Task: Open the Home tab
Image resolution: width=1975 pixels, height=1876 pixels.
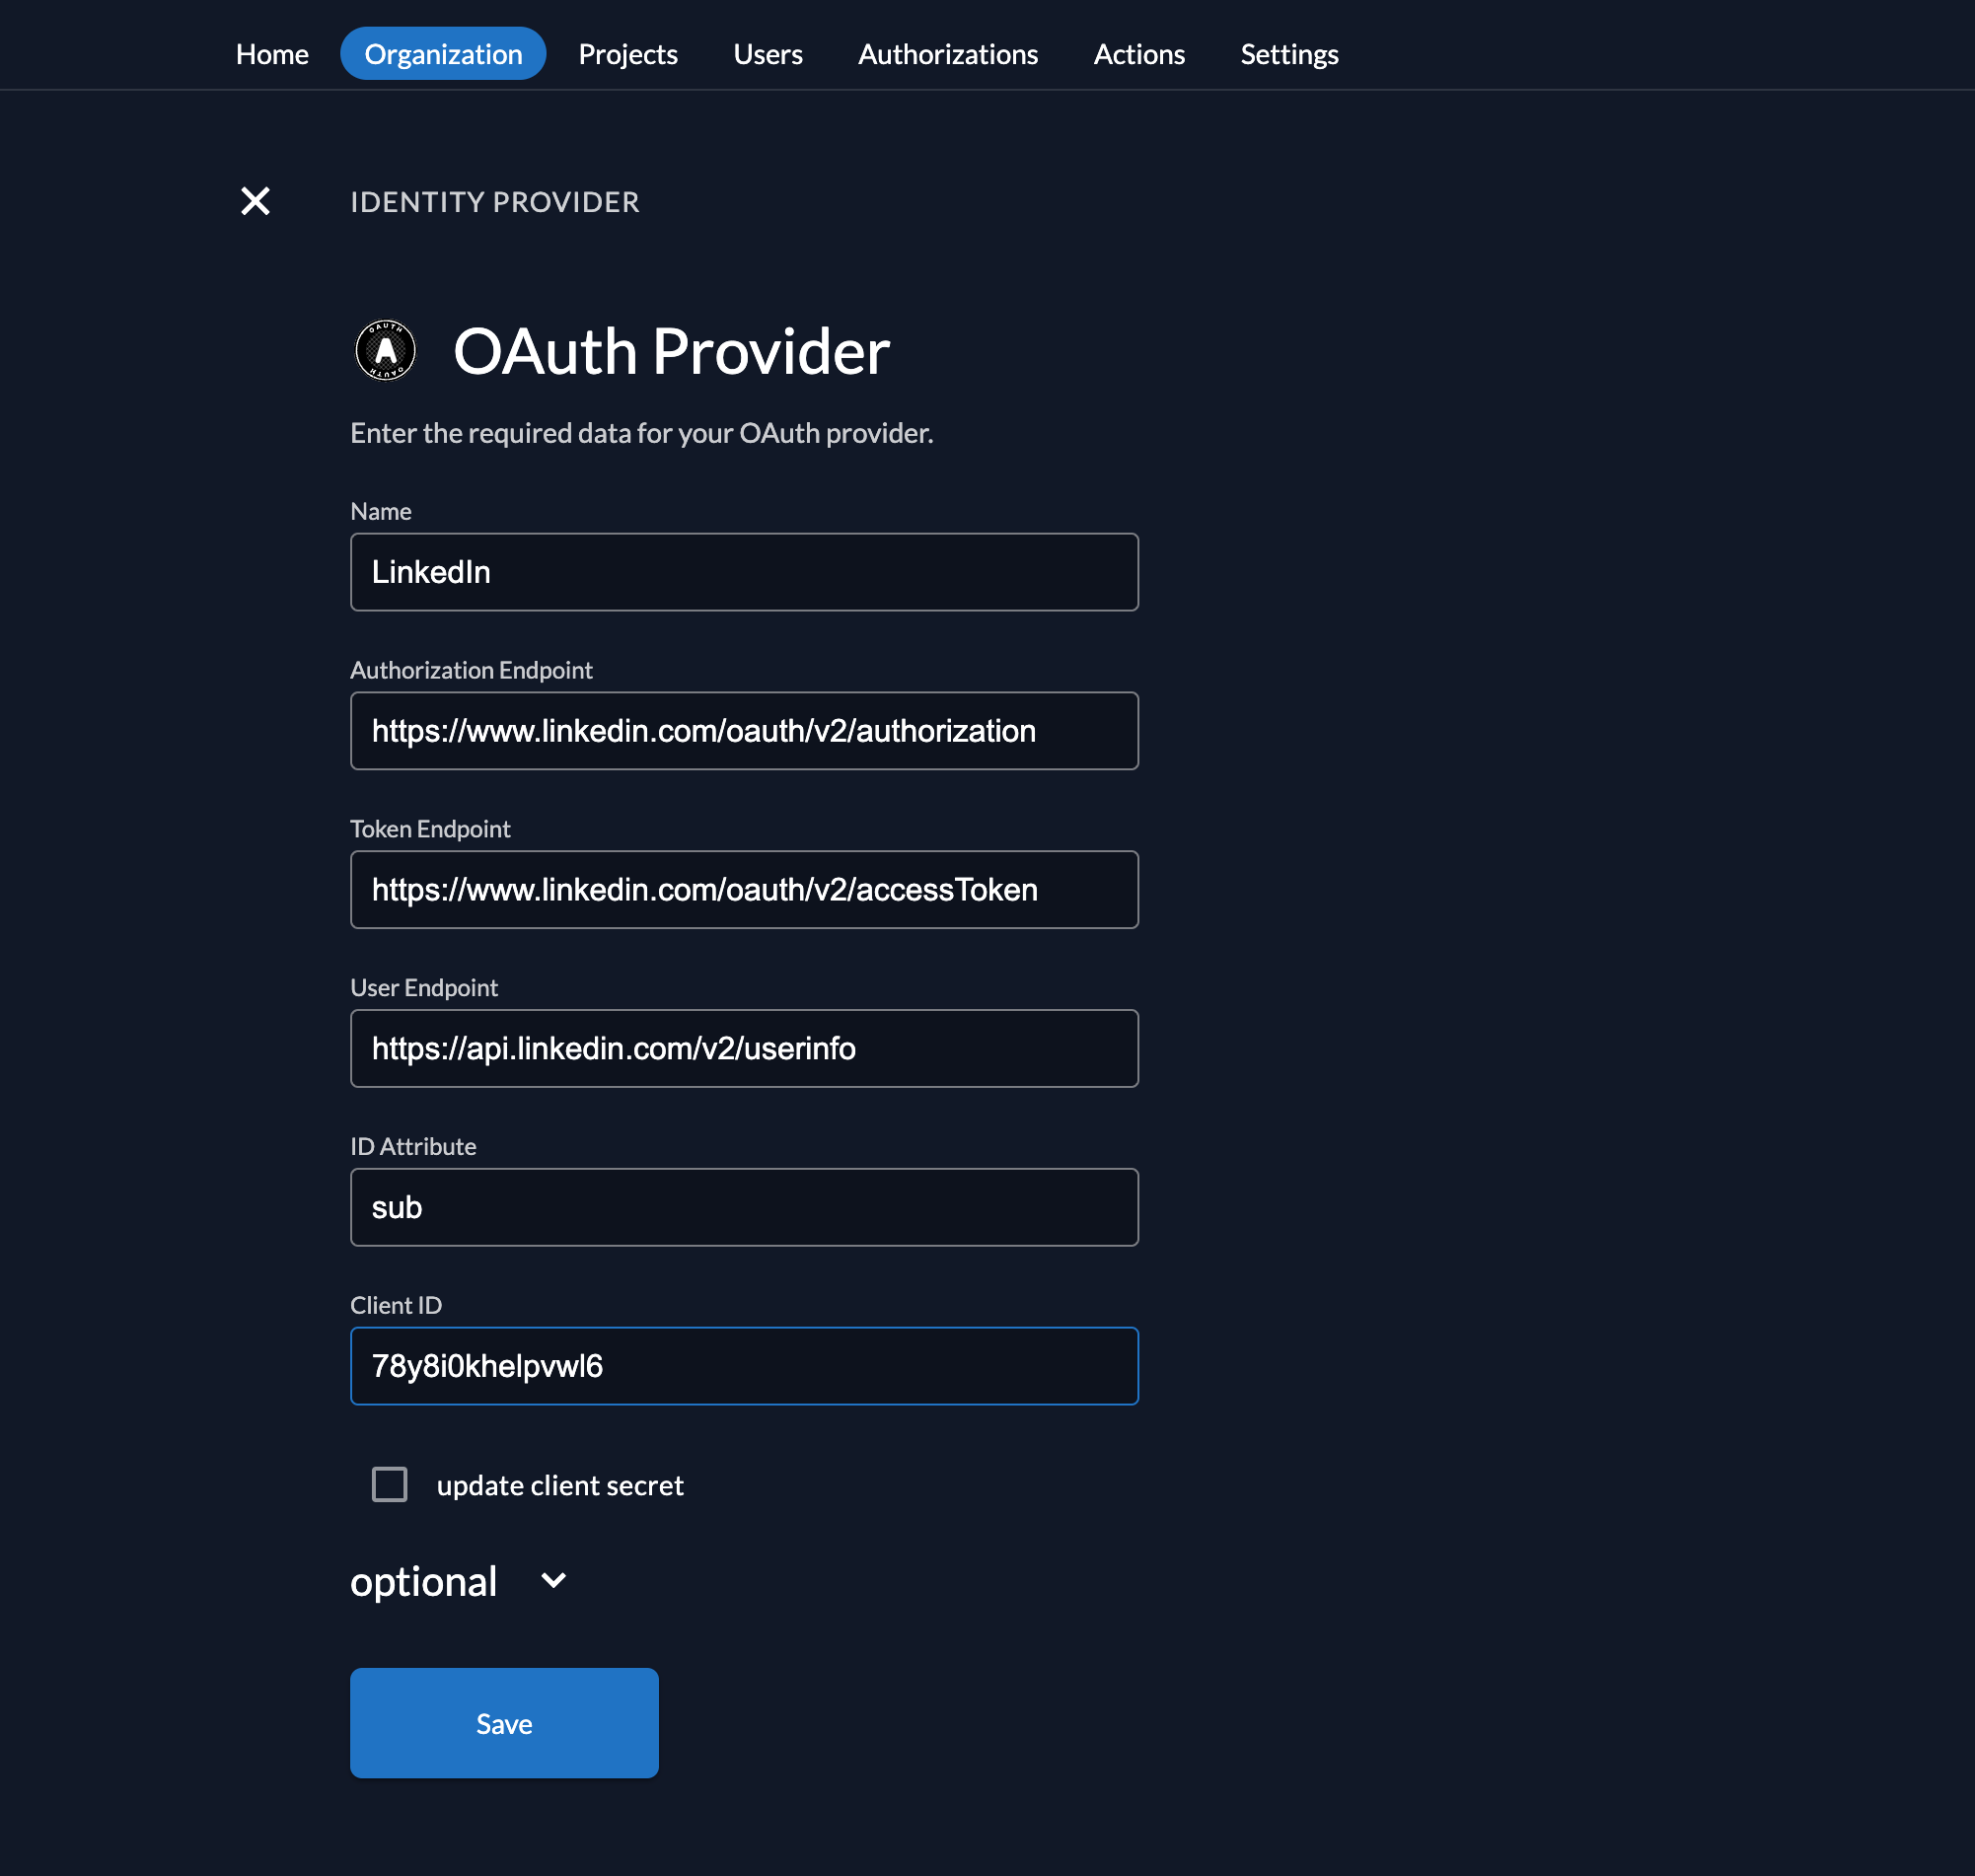Action: 272,54
